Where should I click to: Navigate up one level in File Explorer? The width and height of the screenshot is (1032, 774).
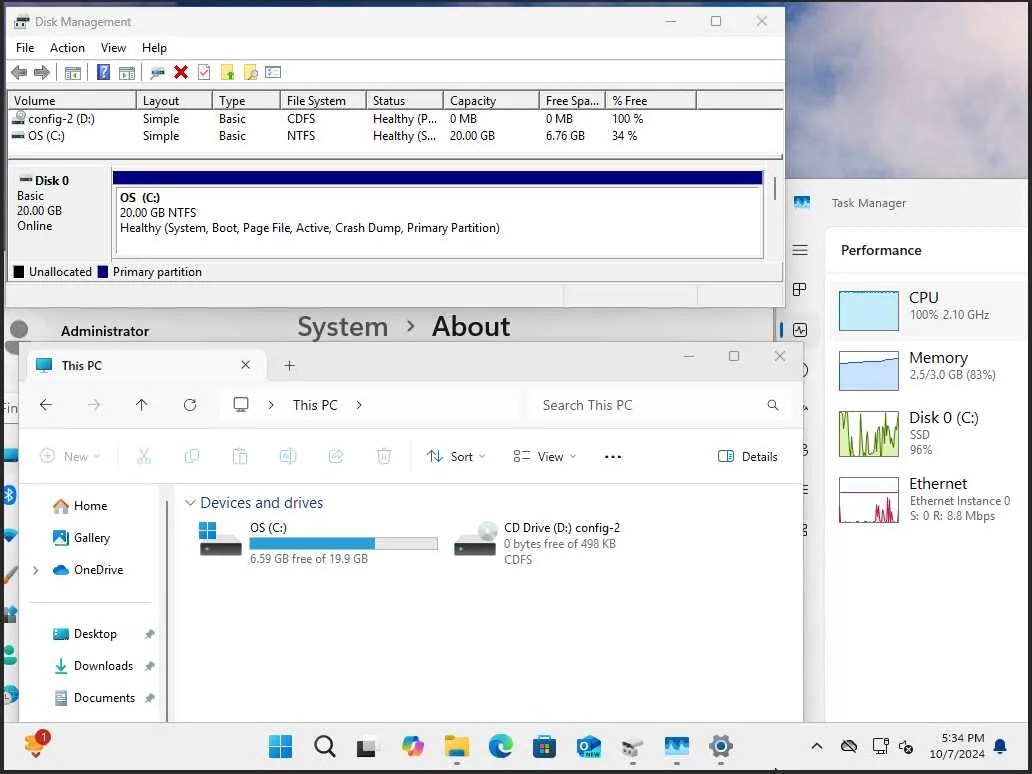(141, 404)
